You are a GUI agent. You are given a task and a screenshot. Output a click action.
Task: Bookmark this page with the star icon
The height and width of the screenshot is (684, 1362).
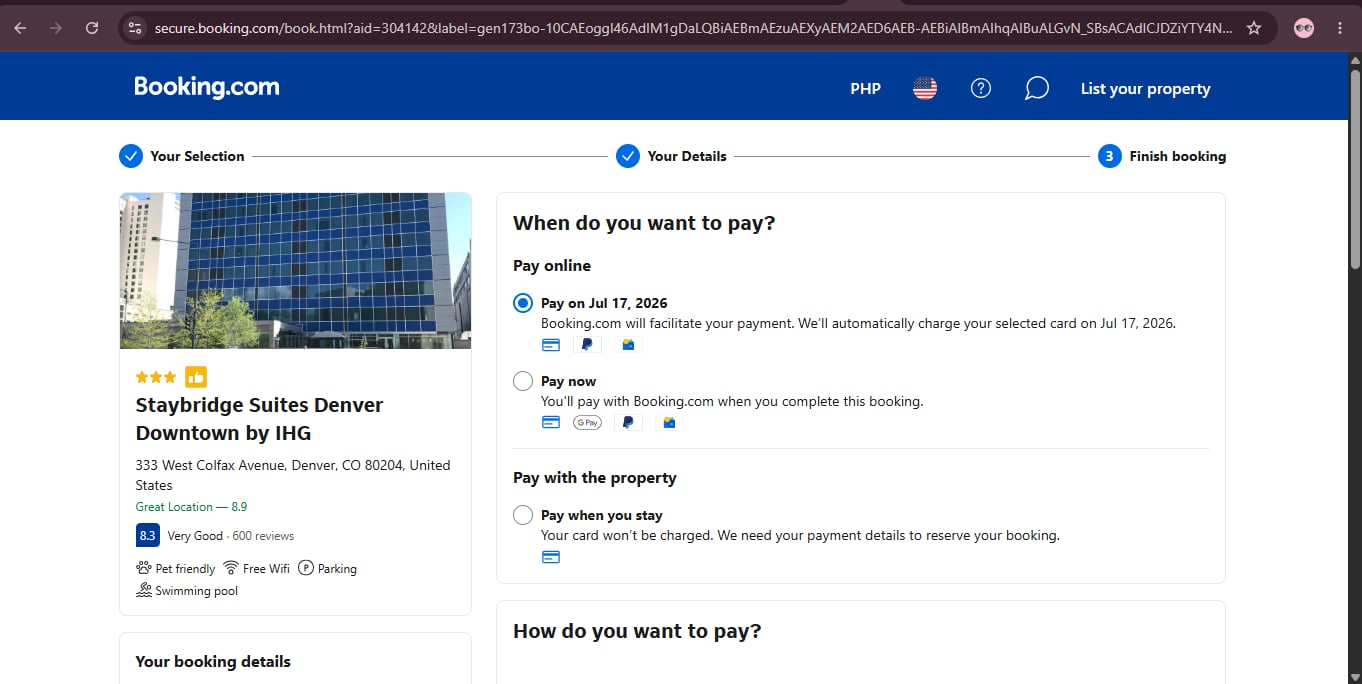[x=1254, y=28]
